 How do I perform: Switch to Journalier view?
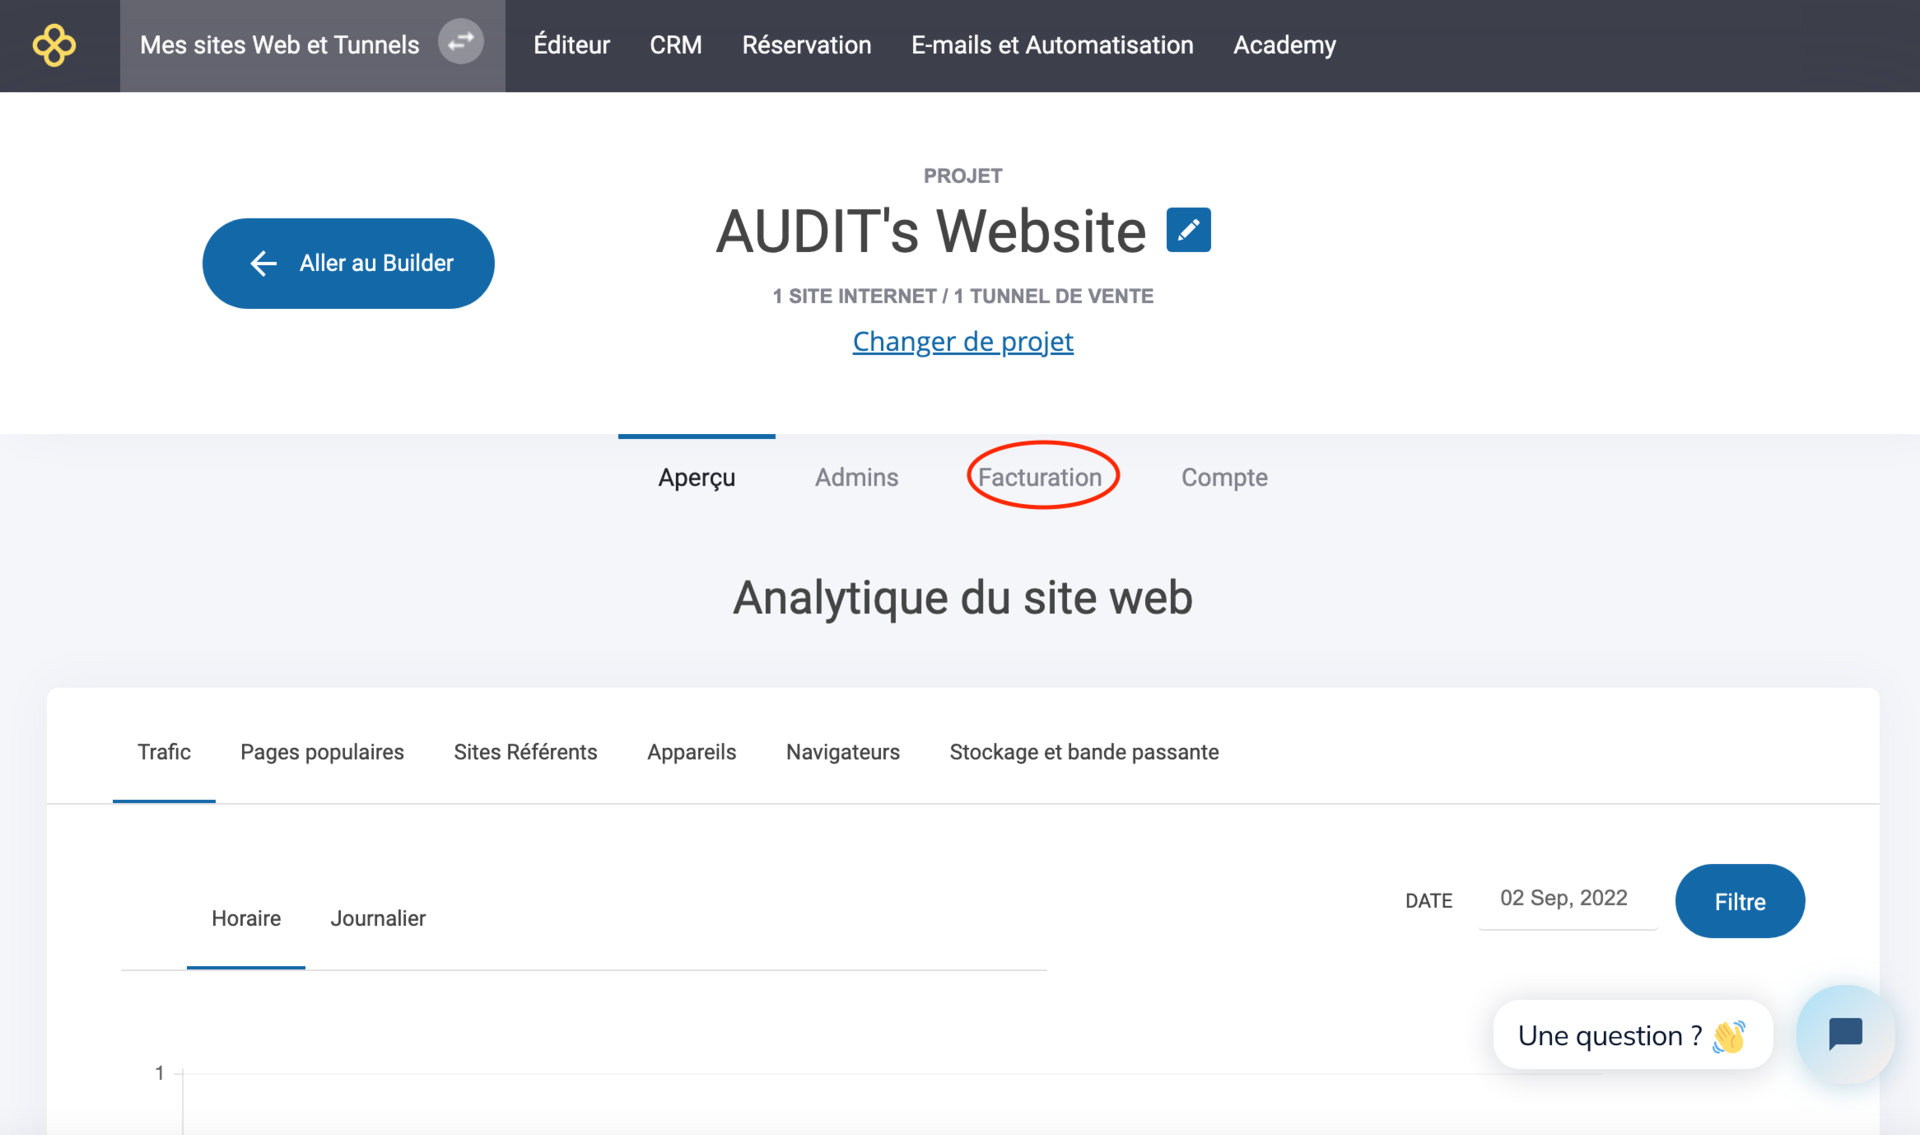click(x=378, y=918)
